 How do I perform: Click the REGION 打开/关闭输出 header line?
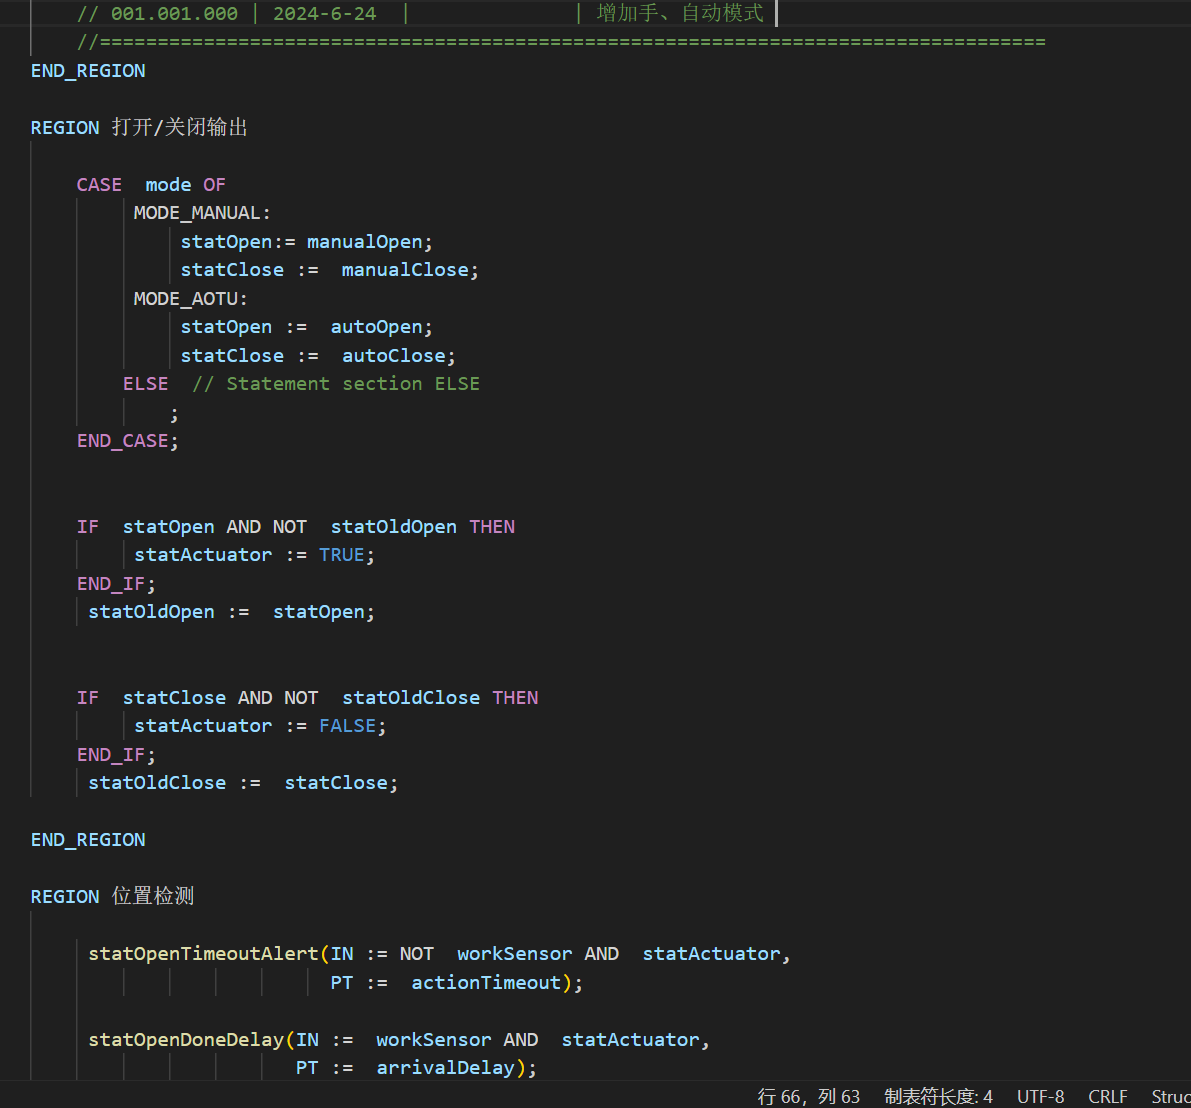[x=139, y=128]
